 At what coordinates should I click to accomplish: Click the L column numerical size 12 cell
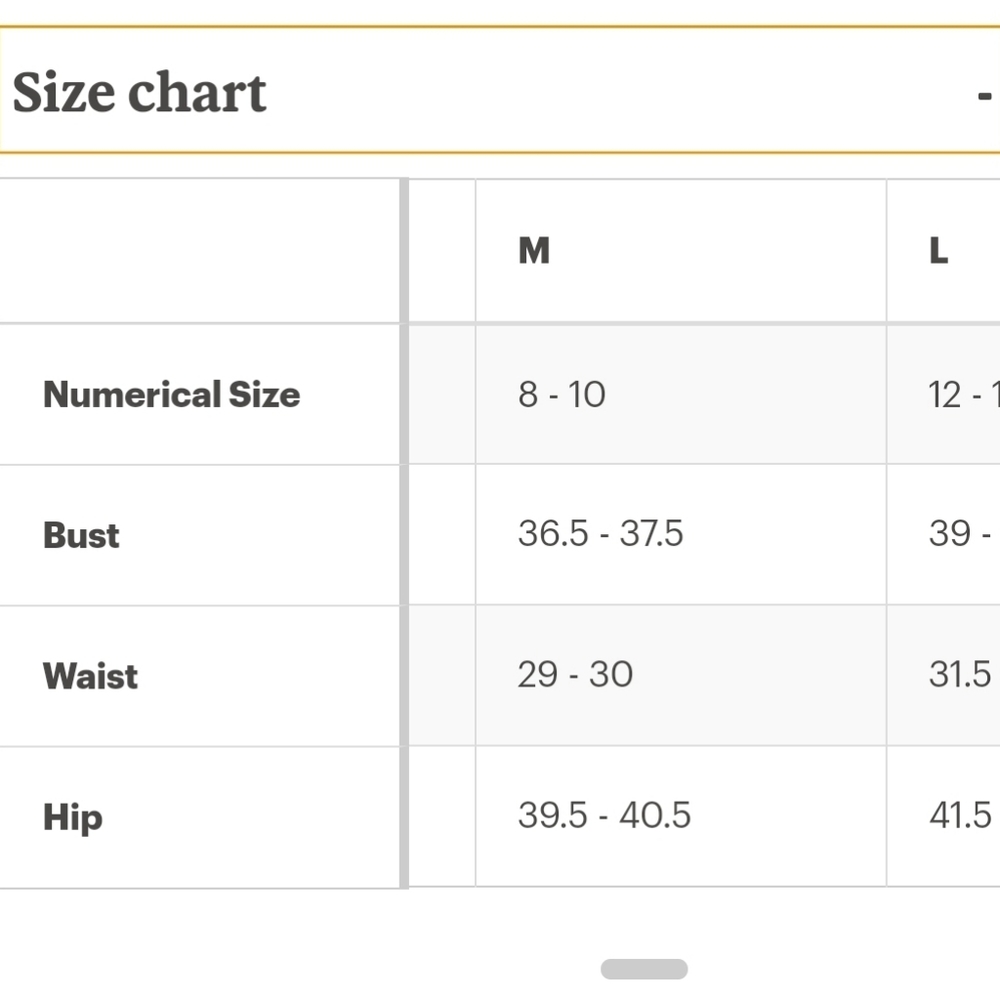(964, 394)
